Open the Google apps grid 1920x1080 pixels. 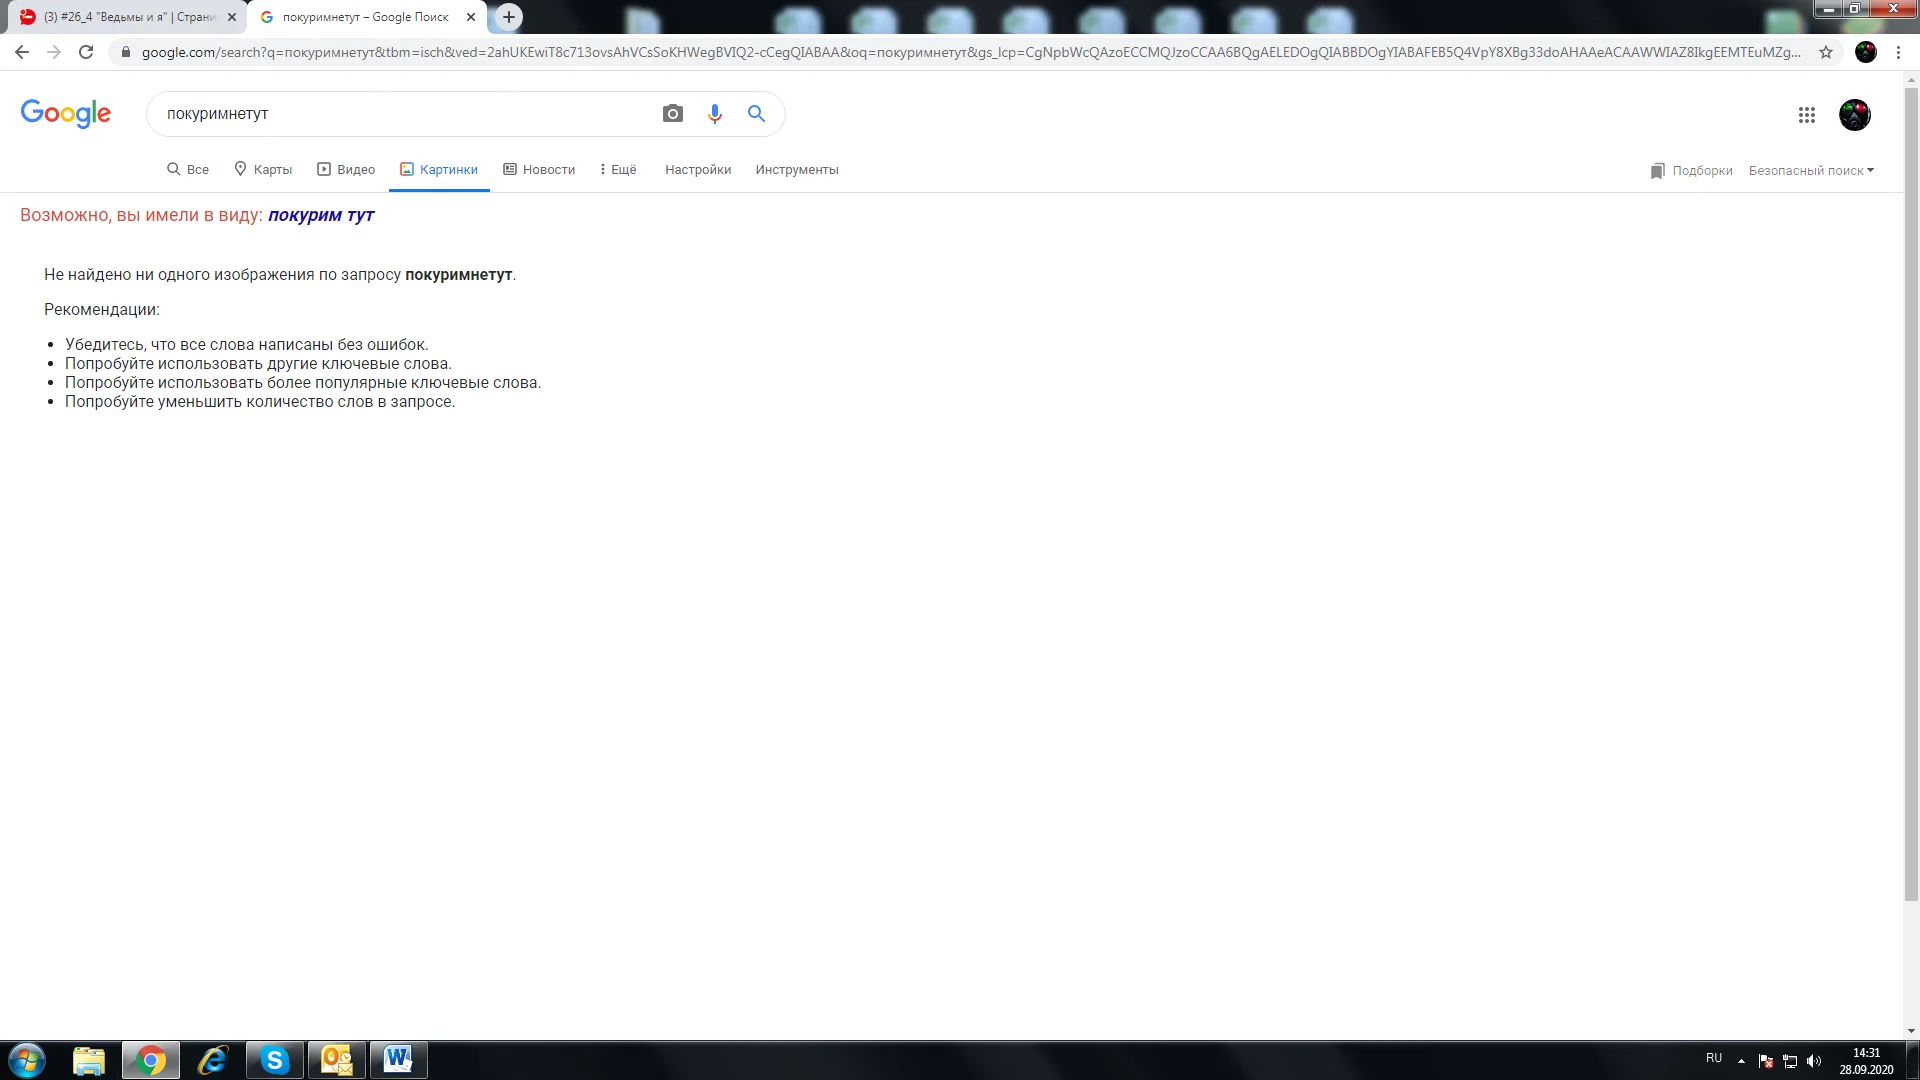(x=1806, y=115)
